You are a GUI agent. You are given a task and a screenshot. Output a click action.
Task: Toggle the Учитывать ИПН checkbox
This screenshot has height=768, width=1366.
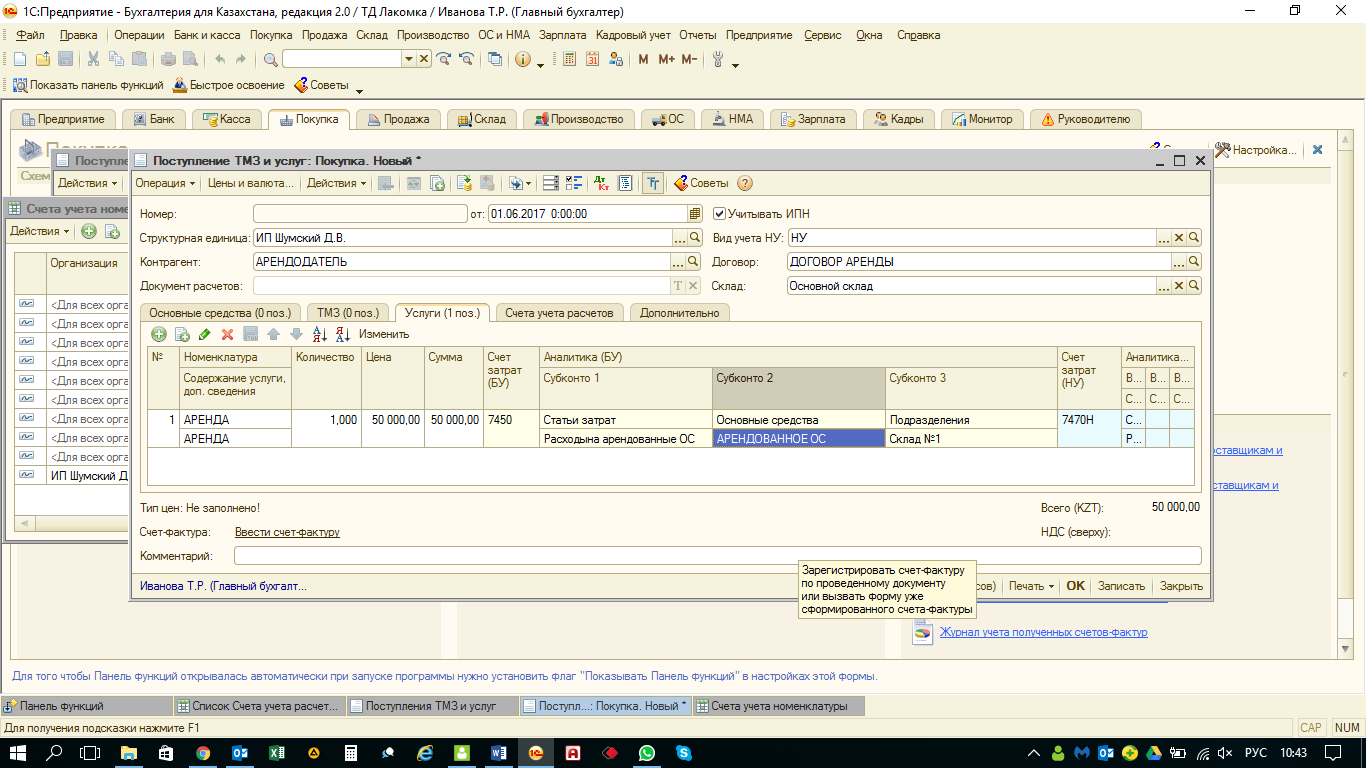pos(719,213)
